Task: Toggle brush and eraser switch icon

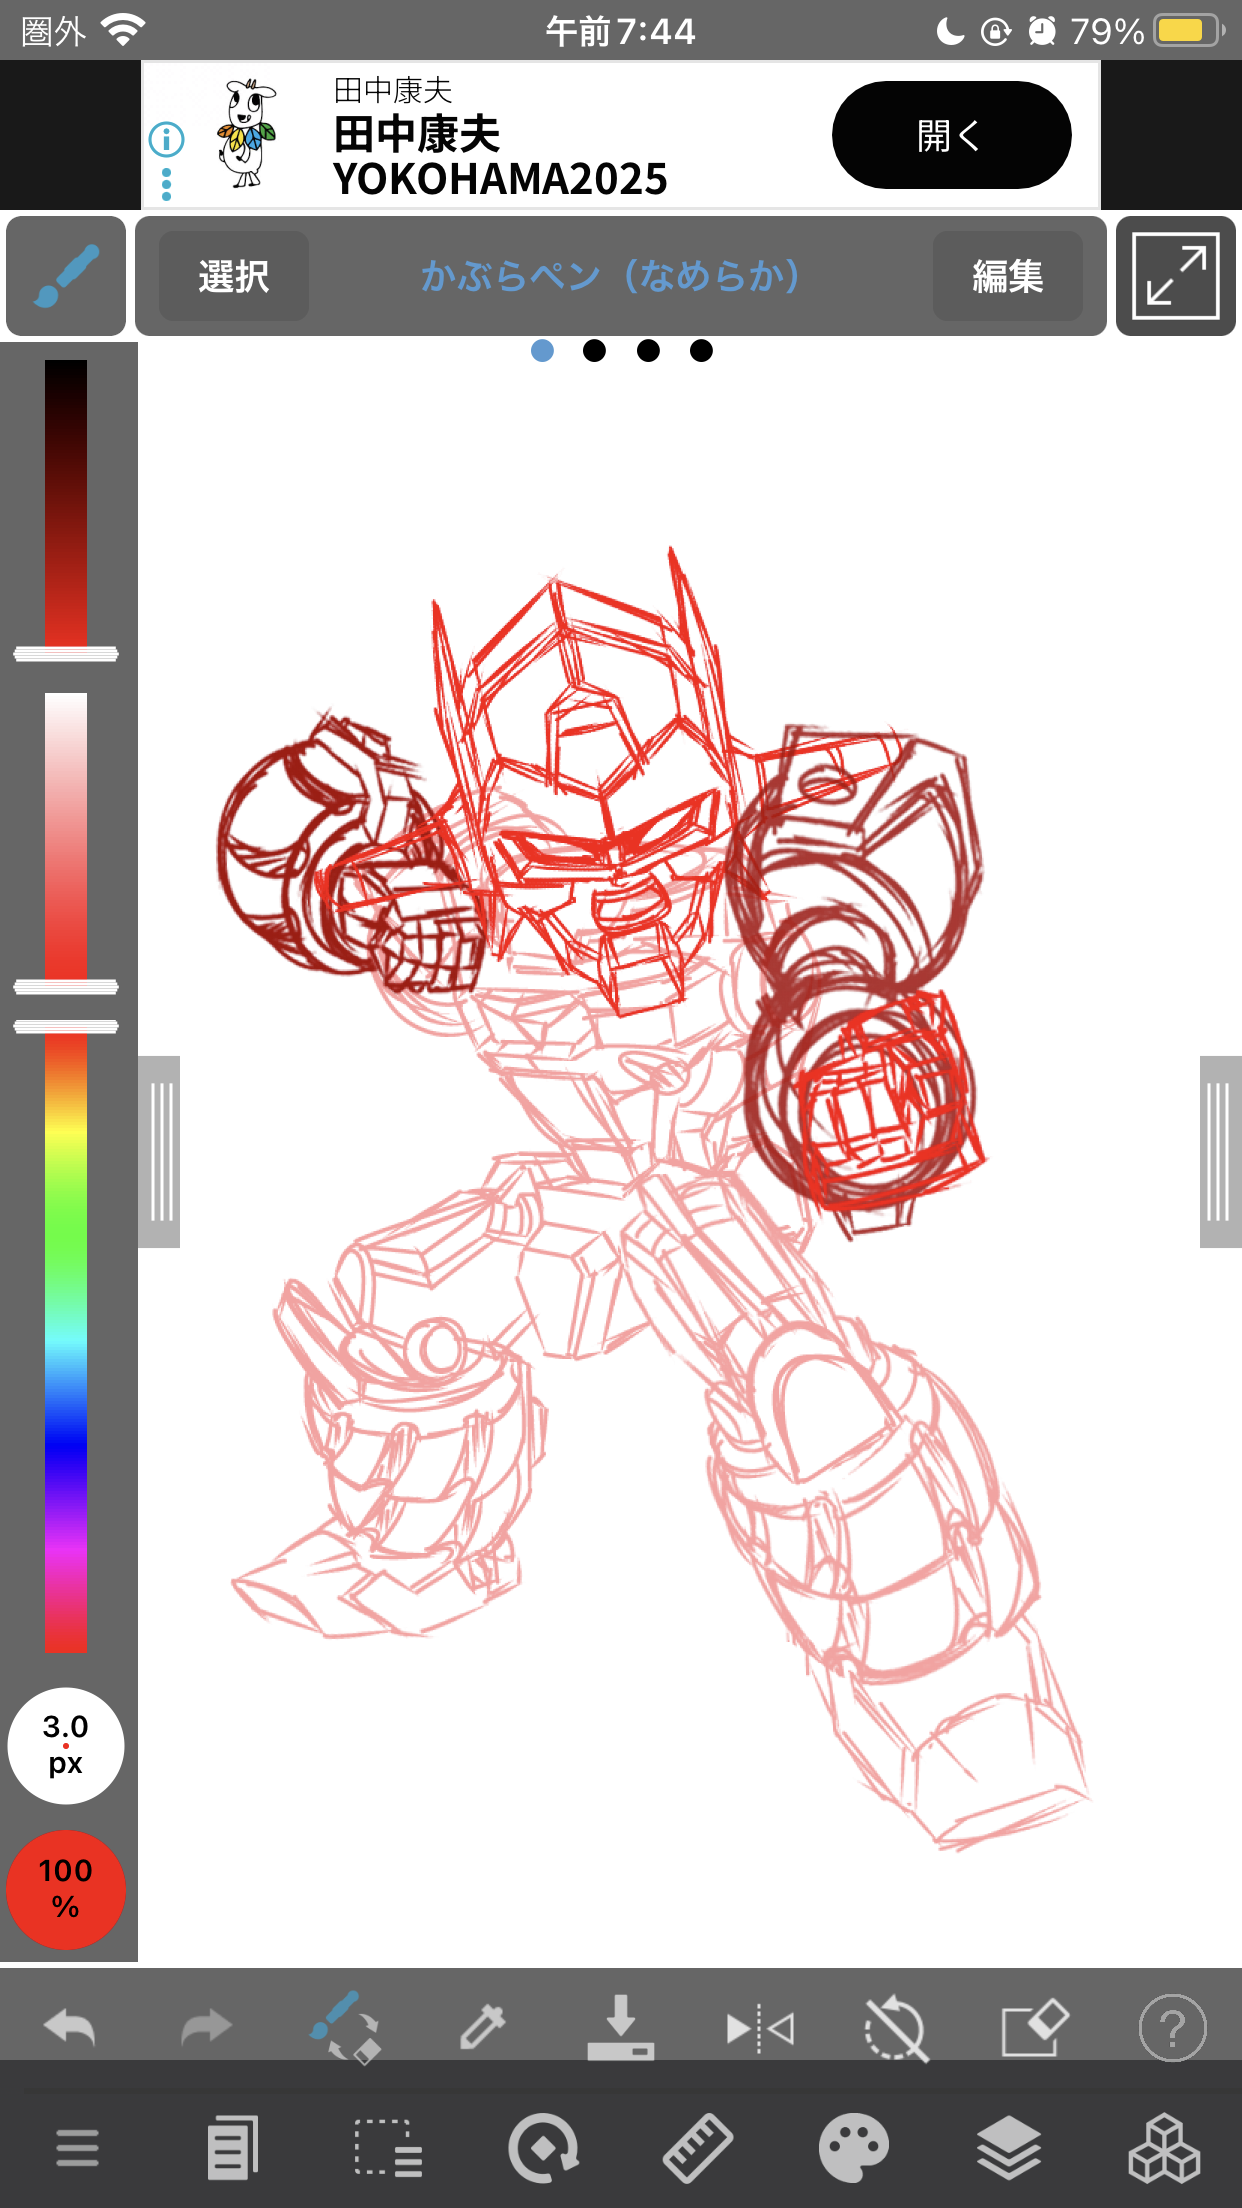Action: (345, 2028)
